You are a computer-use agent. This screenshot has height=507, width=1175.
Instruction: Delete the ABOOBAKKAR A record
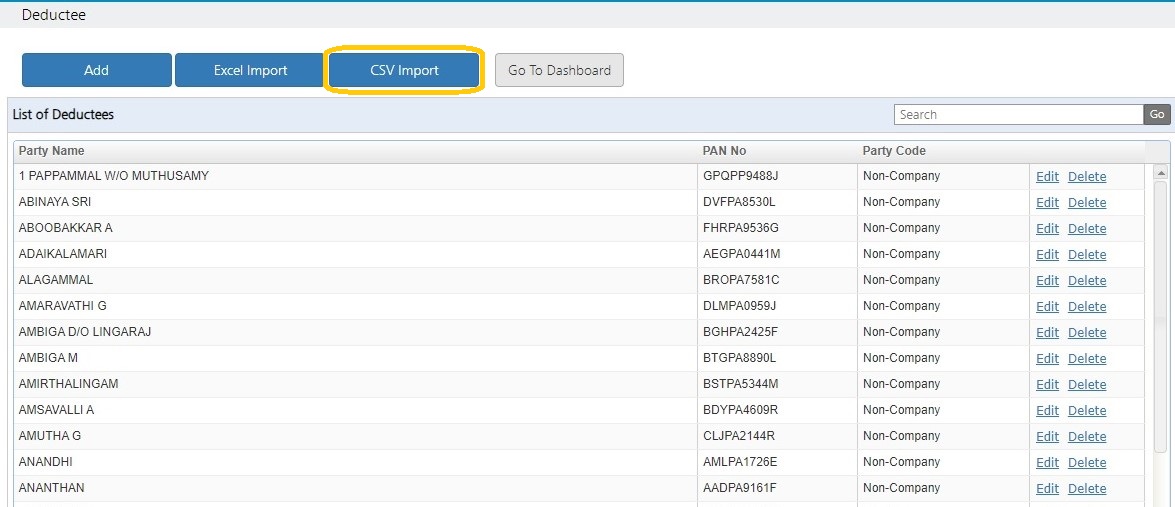tap(1087, 228)
